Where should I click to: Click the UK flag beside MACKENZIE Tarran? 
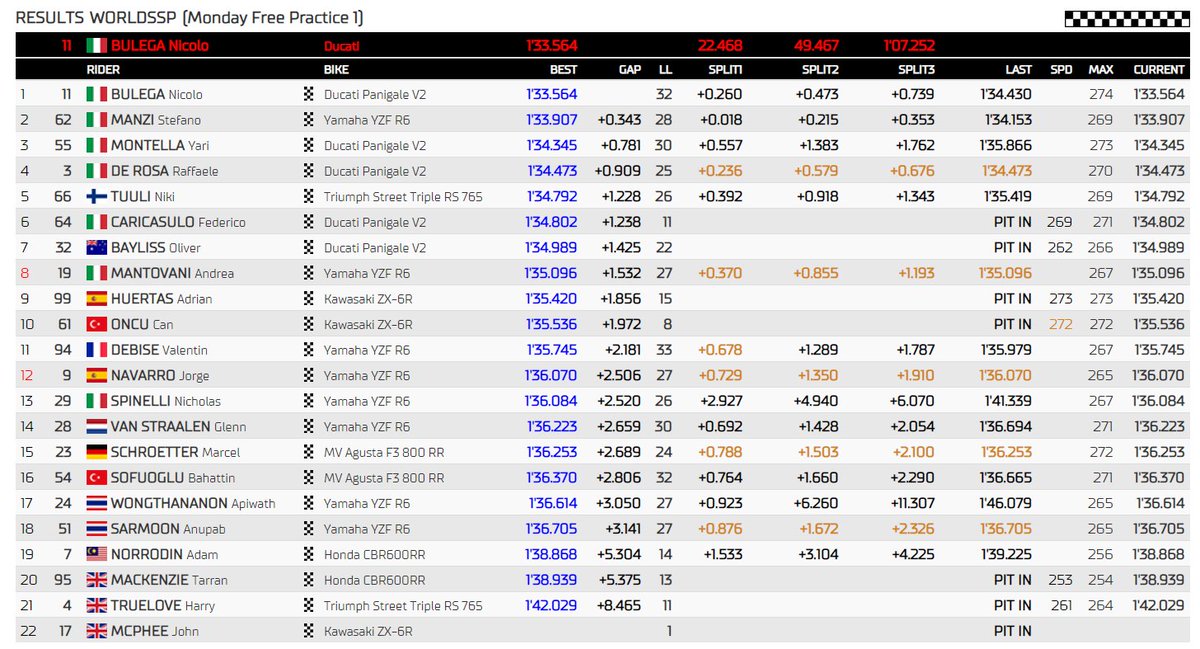pos(96,580)
